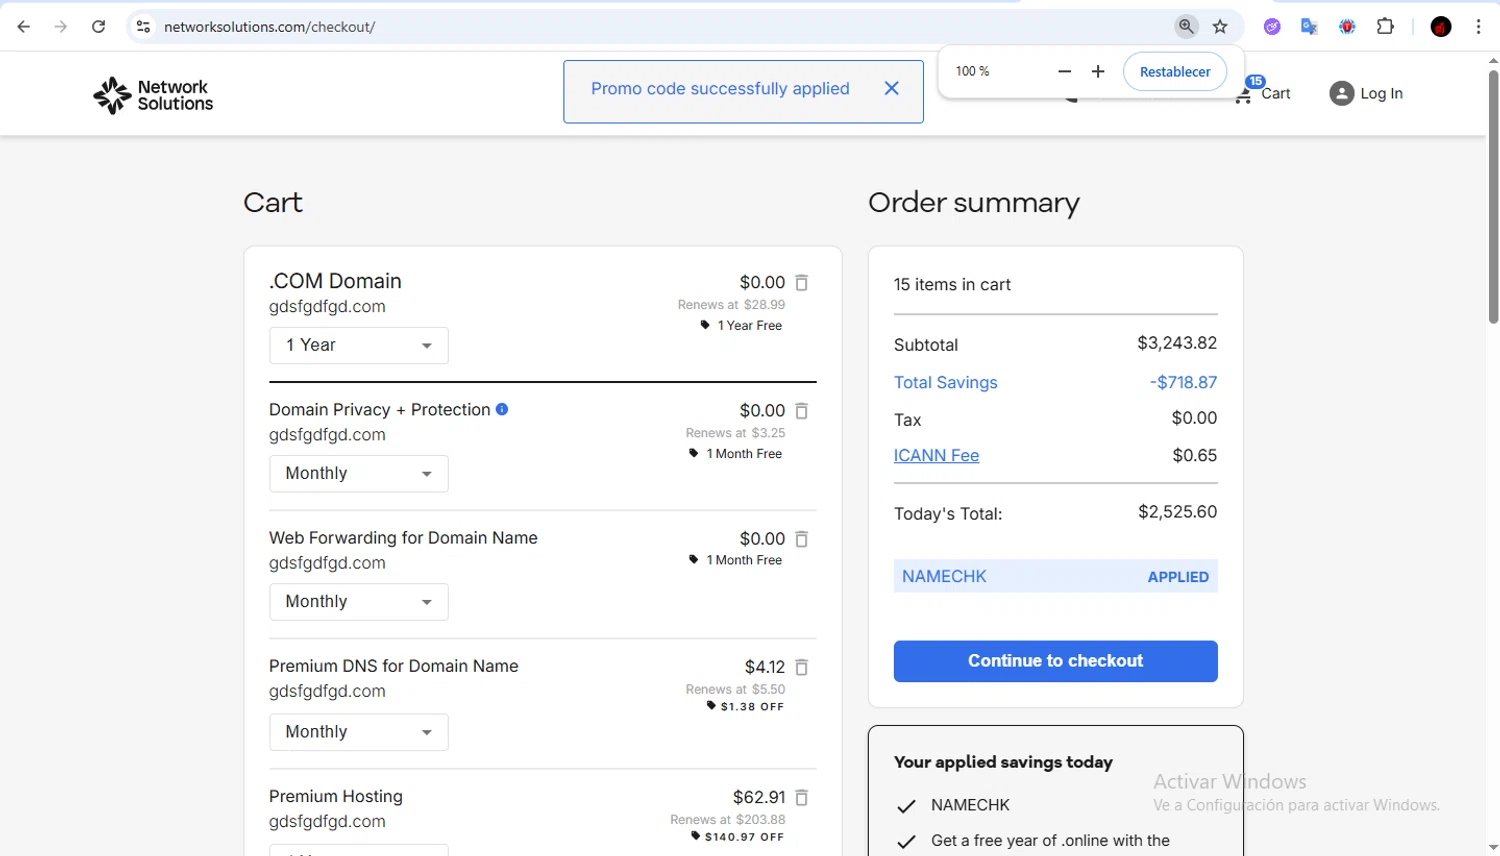This screenshot has height=856, width=1500.
Task: Bookmark this page with the star icon
Action: pyautogui.click(x=1220, y=27)
